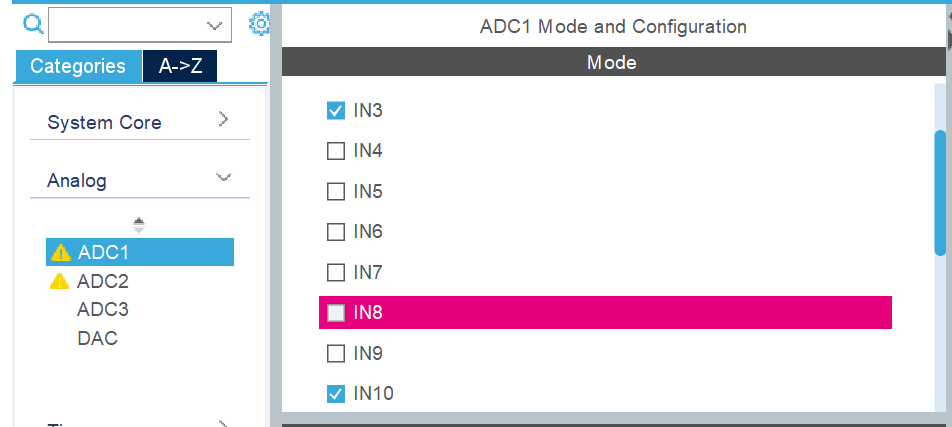952x427 pixels.
Task: Click the sort arrows above ADC1
Action: pos(139,226)
